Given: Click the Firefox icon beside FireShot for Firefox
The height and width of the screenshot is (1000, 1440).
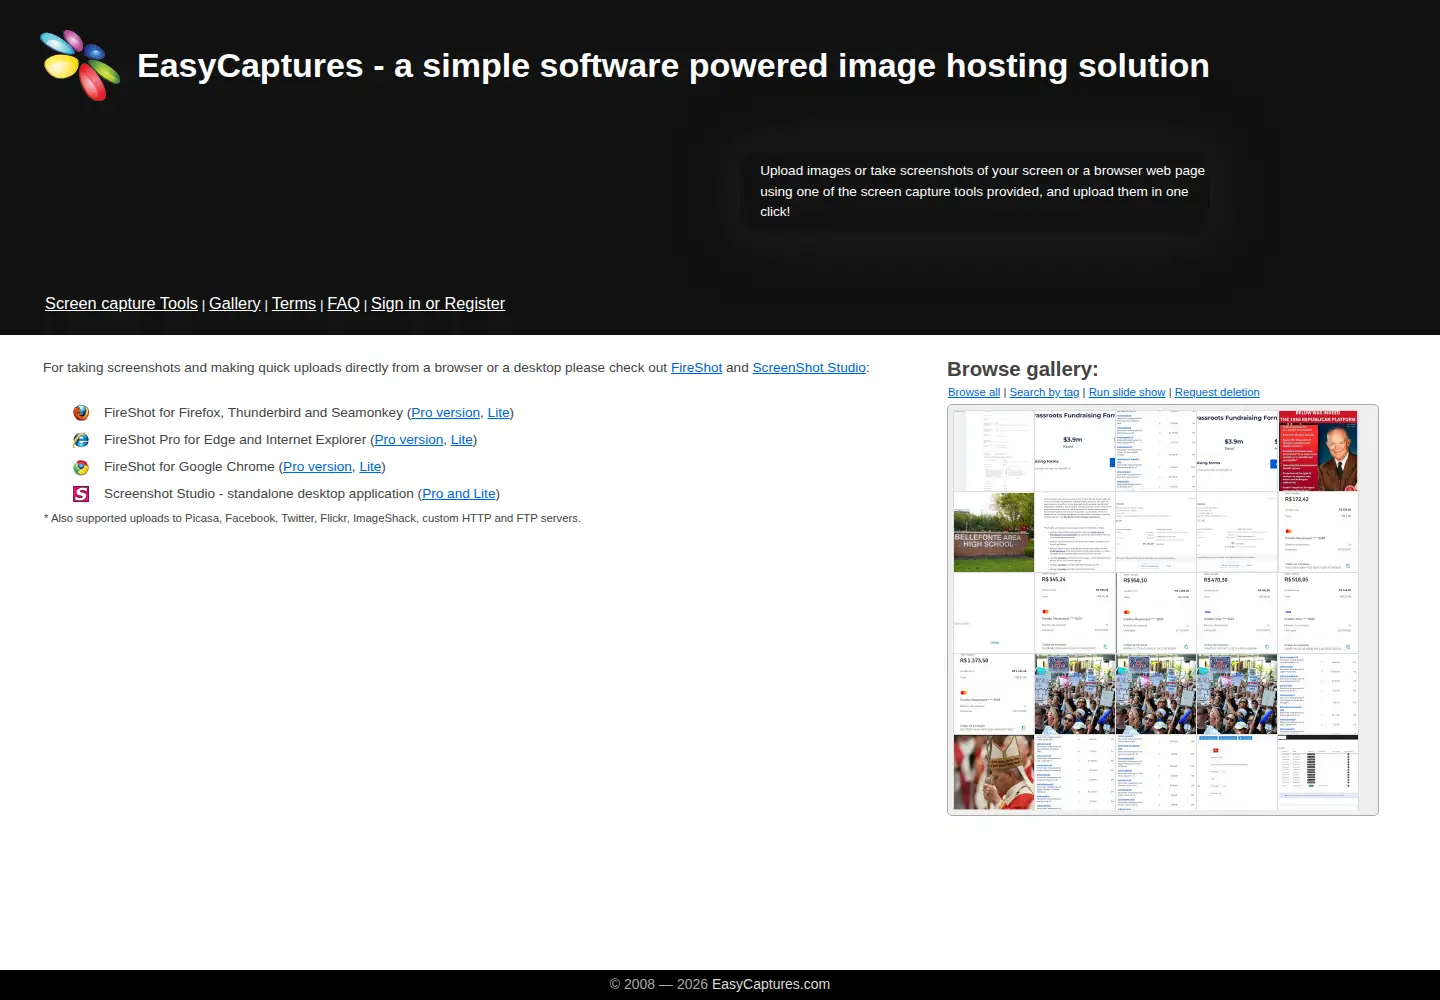Looking at the screenshot, I should [81, 413].
